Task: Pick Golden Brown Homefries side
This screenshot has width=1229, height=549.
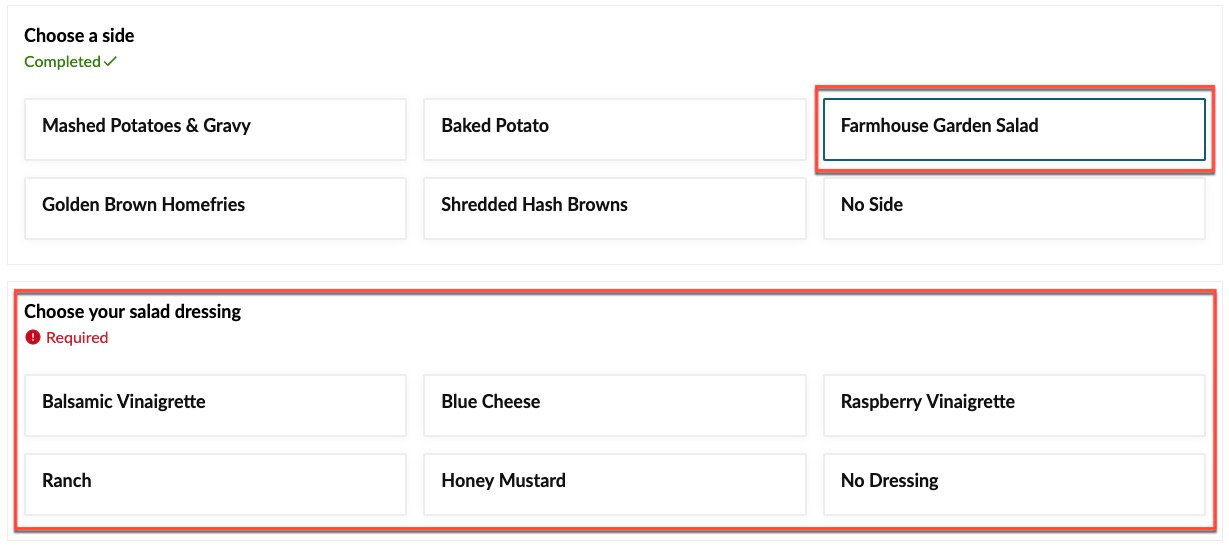Action: coord(215,208)
